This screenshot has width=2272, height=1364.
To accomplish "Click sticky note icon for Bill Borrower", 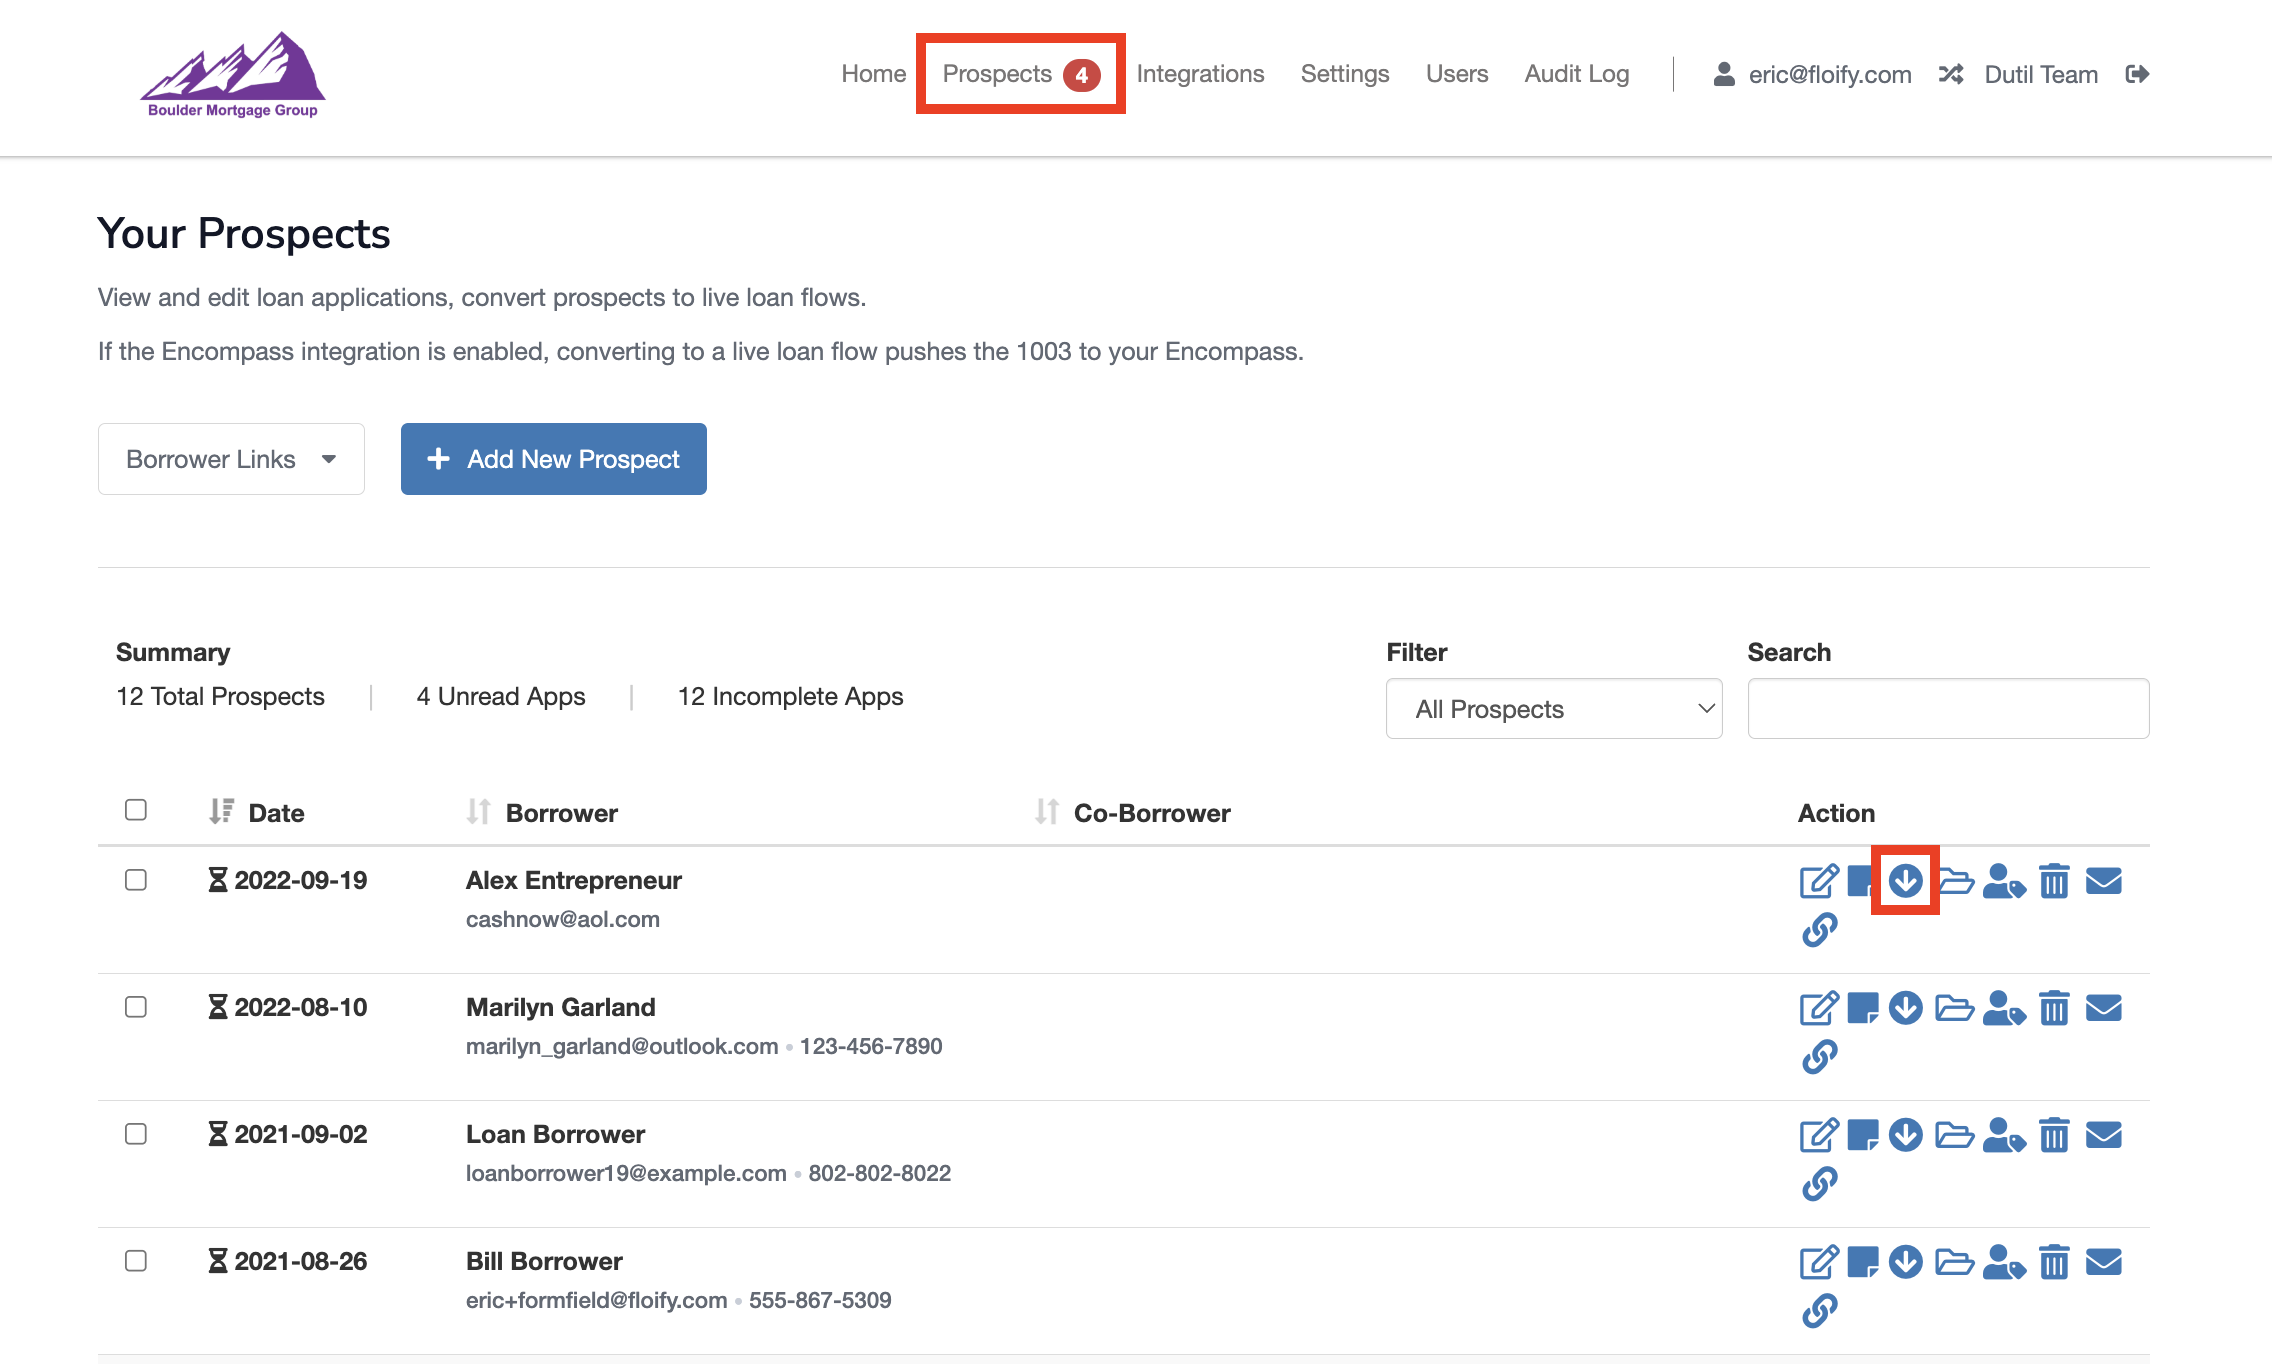I will (x=1862, y=1262).
